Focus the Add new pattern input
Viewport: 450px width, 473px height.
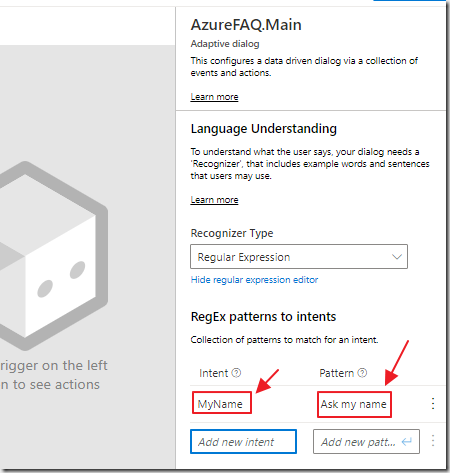click(366, 442)
